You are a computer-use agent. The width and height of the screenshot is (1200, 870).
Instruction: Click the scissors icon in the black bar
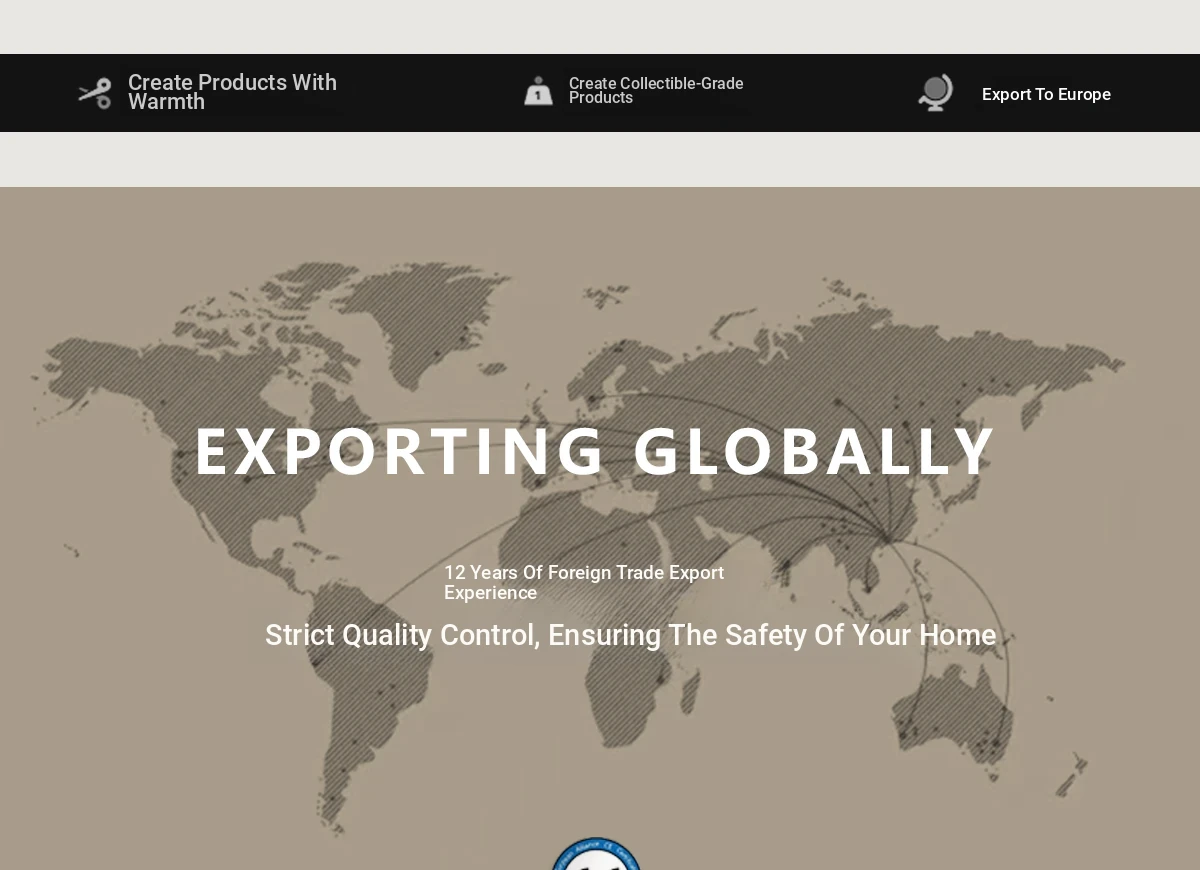(x=95, y=93)
